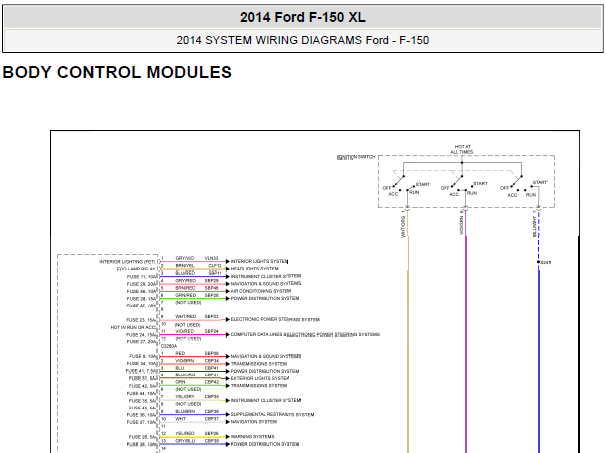Viewport: 606px width, 453px height.
Task: Click 'INSTRUMENT CLUSTER SYSTEM' on the BLU/RED wire
Action: click(266, 276)
